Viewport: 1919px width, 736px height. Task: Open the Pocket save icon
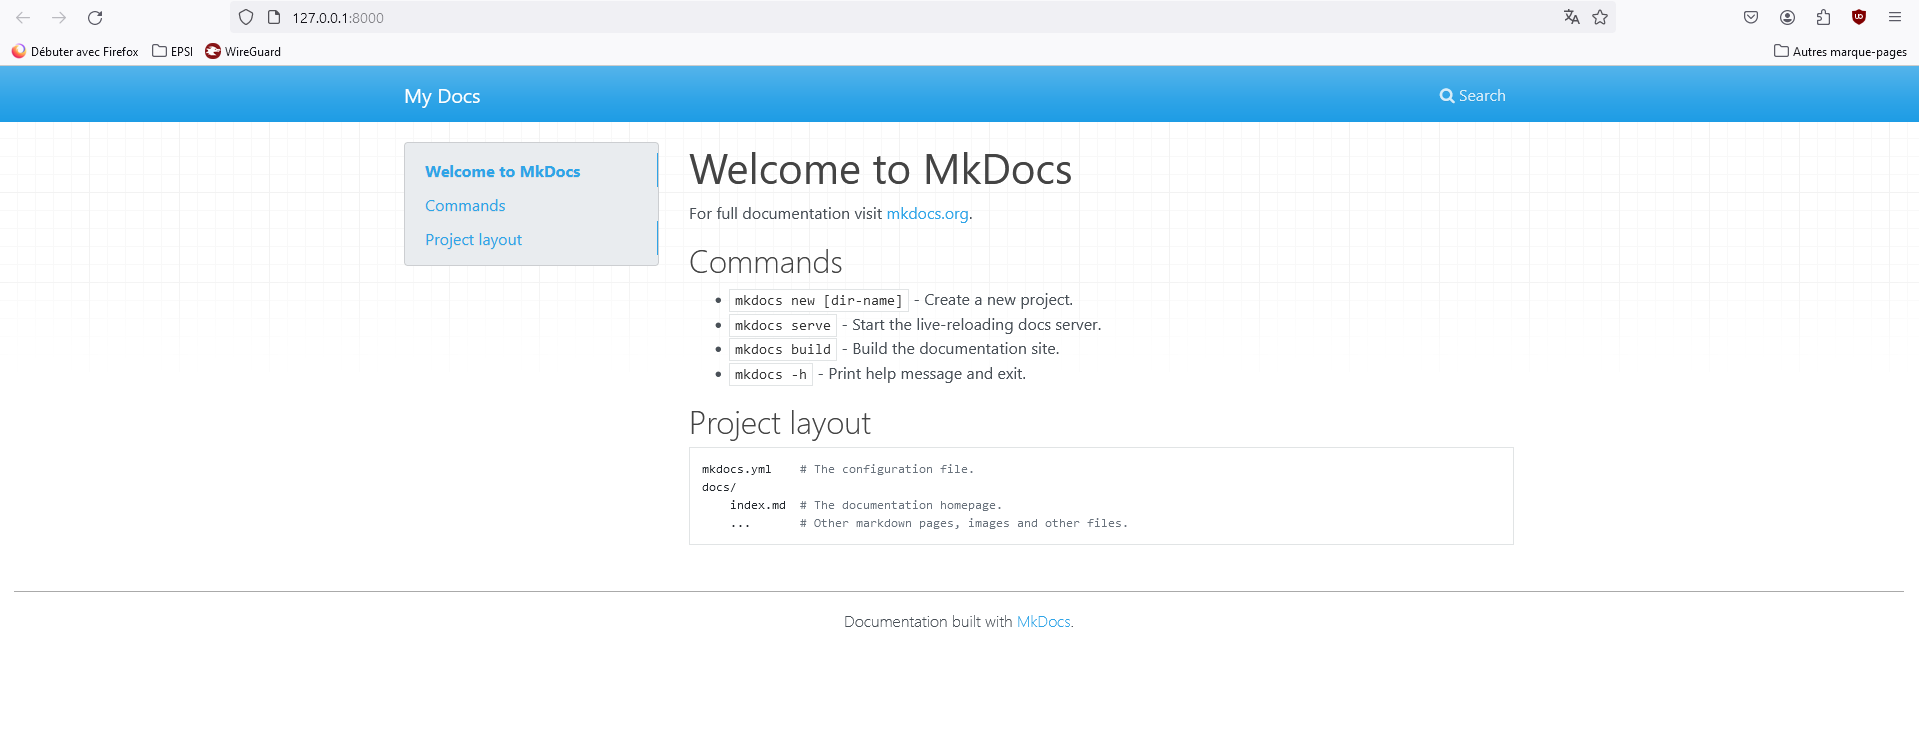coord(1751,17)
